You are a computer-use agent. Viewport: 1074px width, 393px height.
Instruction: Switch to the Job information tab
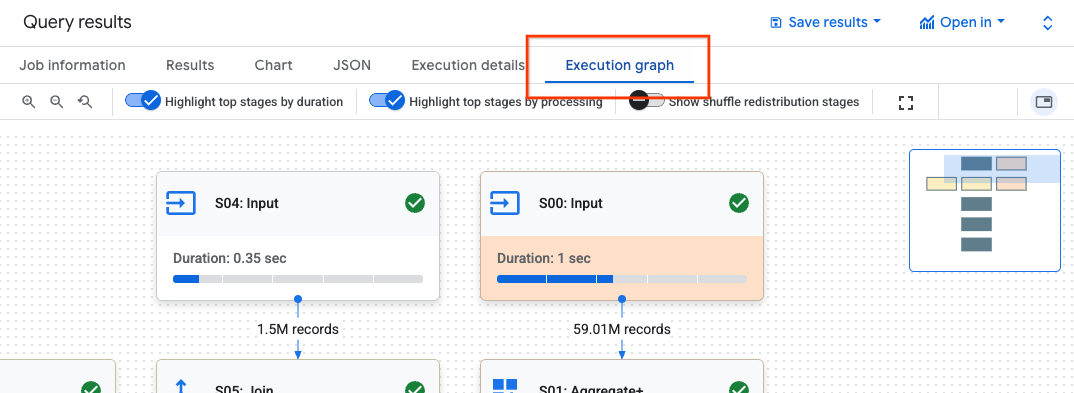click(72, 66)
